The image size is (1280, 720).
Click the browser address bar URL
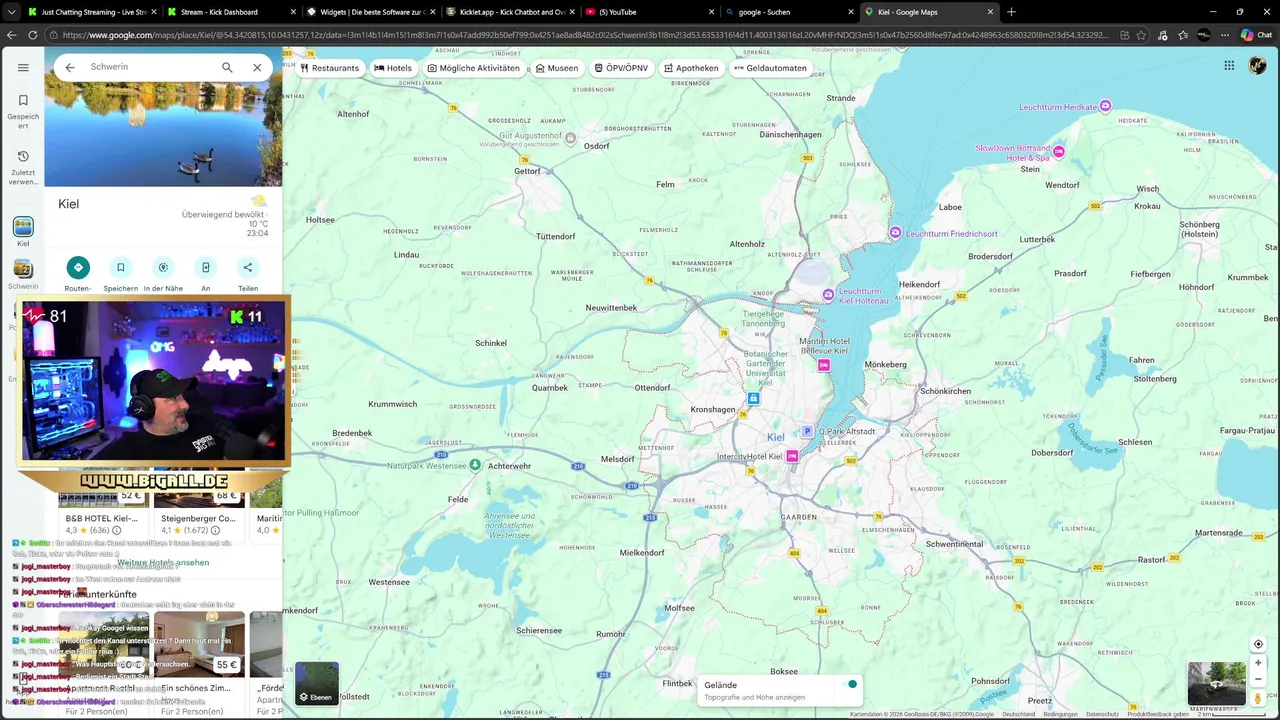[x=585, y=35]
